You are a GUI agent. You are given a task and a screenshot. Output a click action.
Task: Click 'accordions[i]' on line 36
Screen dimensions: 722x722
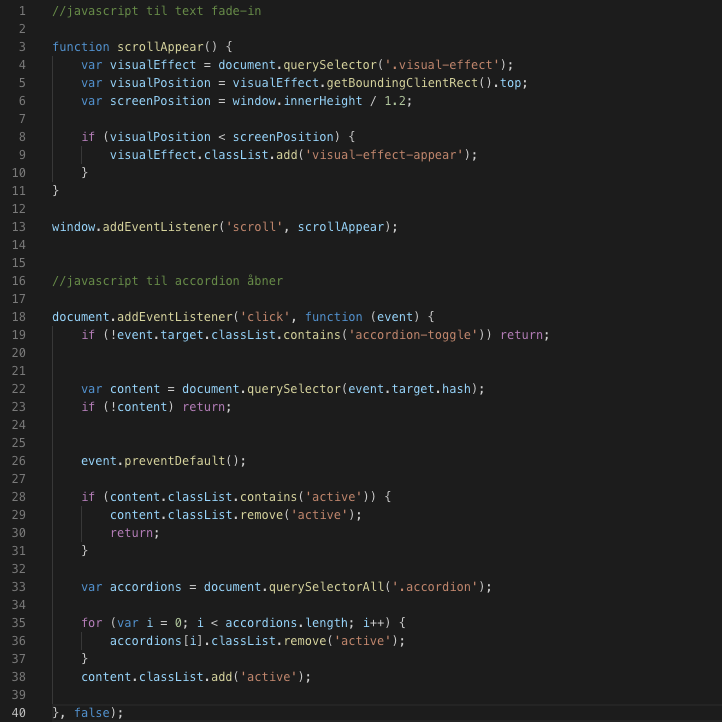pos(157,641)
